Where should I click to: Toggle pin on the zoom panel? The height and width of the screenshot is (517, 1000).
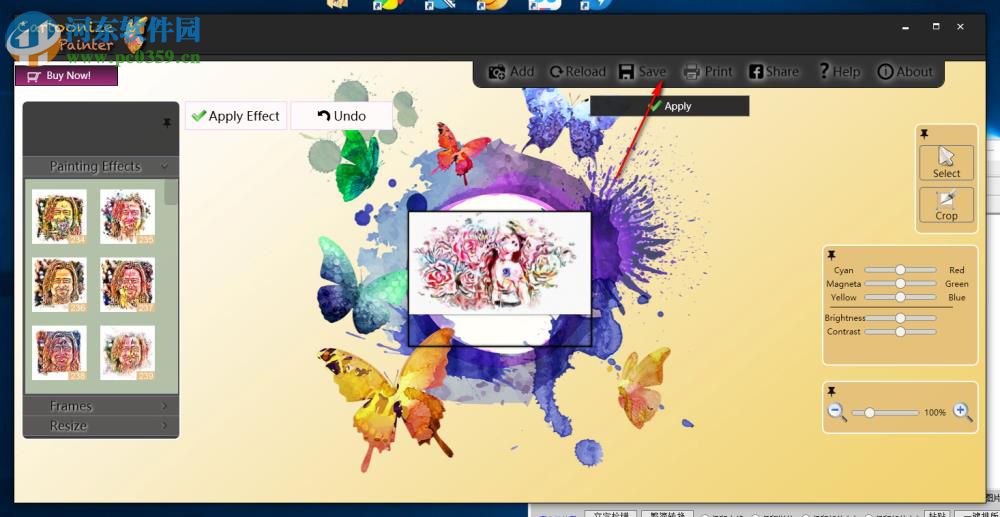832,391
